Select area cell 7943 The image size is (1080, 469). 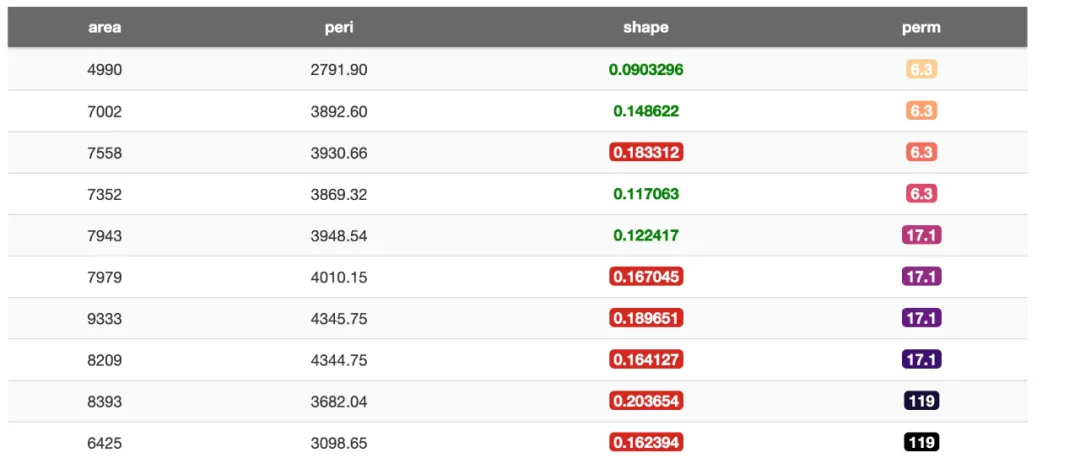point(105,236)
